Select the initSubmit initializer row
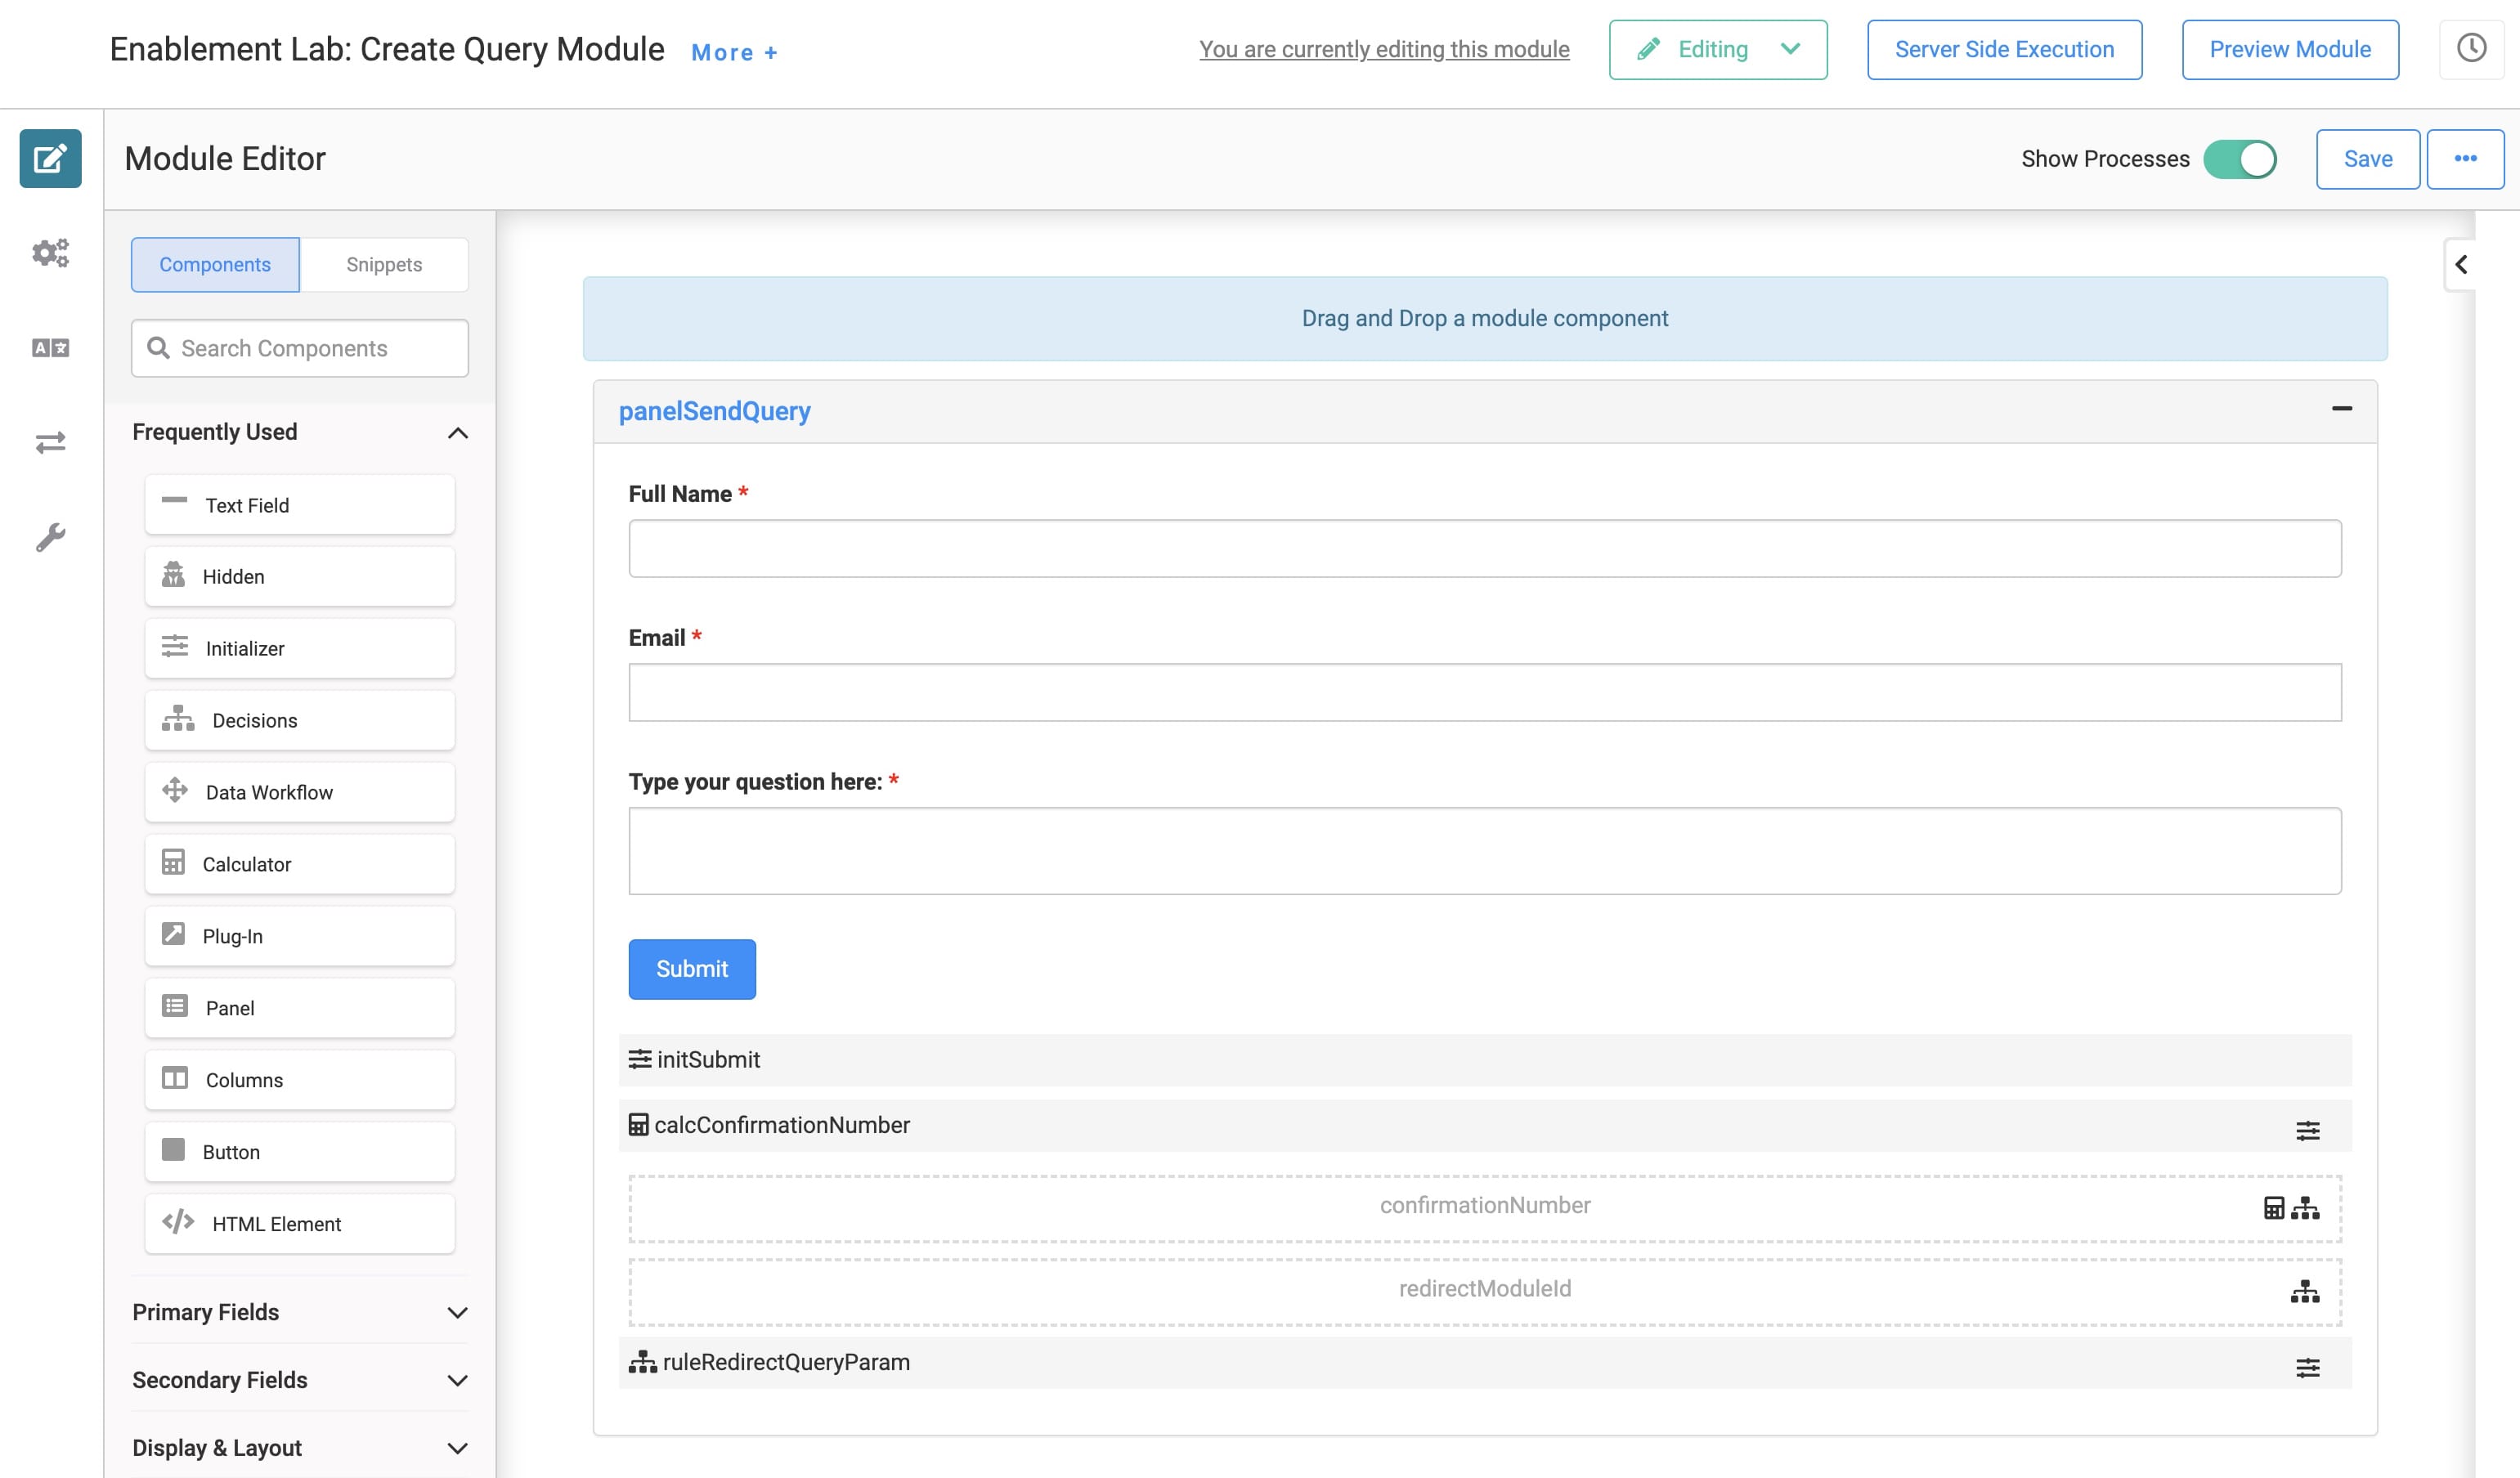Viewport: 2520px width, 1478px height. (x=1485, y=1060)
